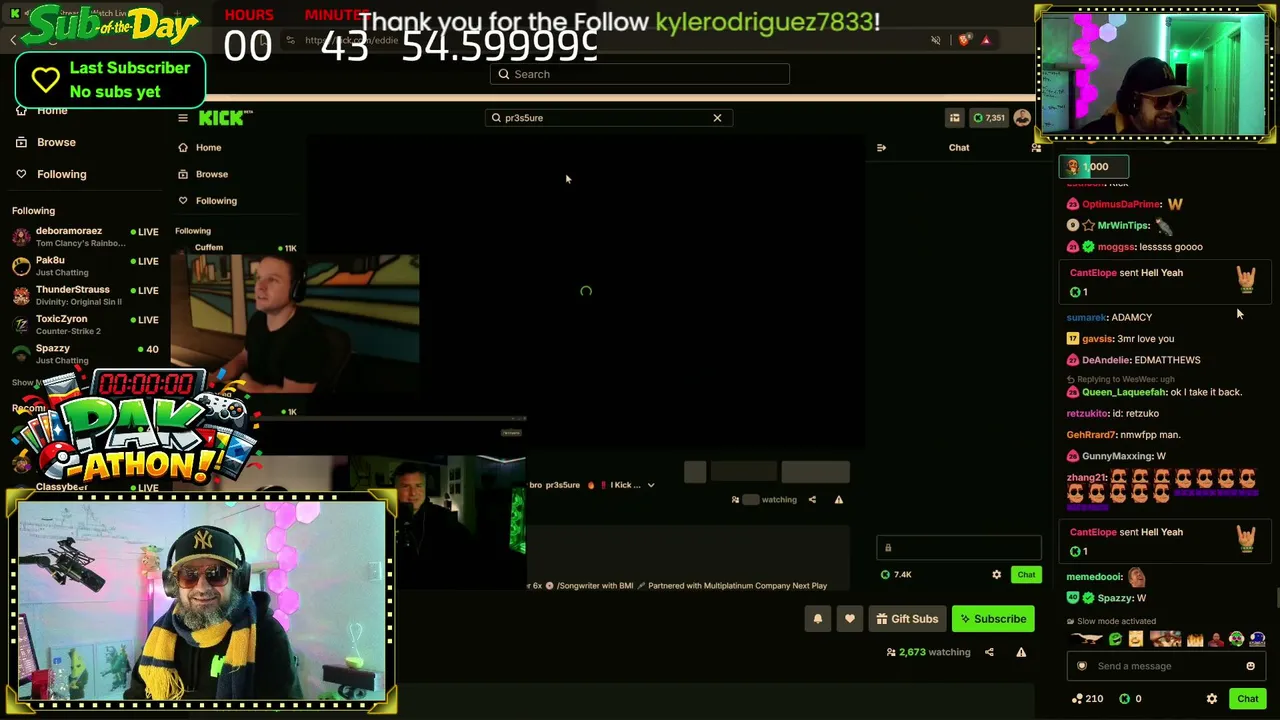The width and height of the screenshot is (1280, 720).
Task: Click the Send a message field
Action: (x=1166, y=666)
